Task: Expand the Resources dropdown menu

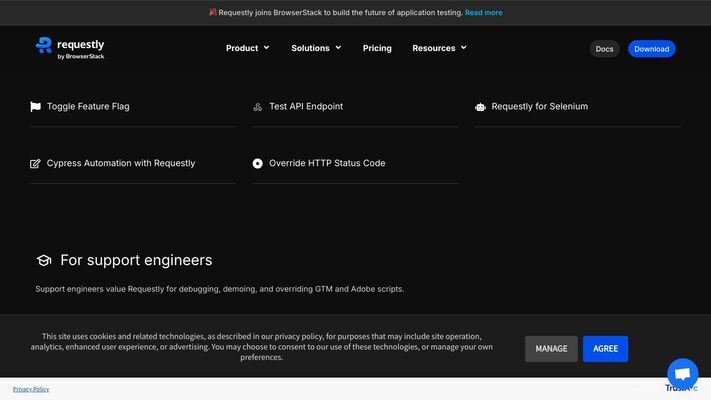Action: [439, 48]
